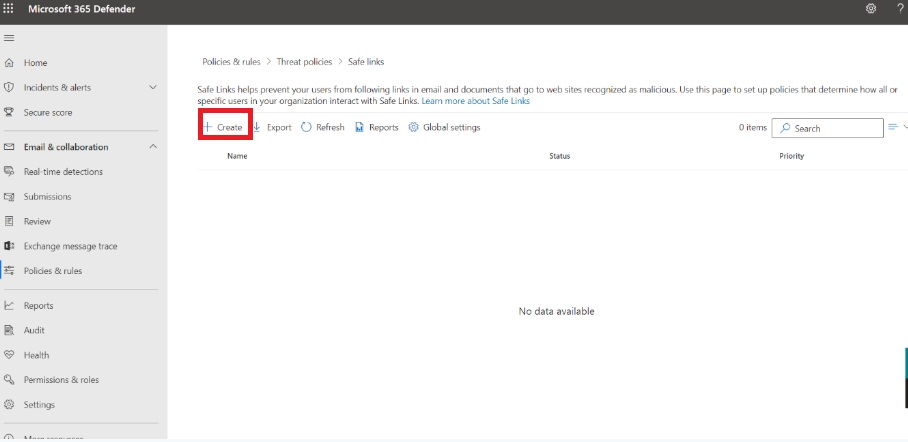Click the Home house icon

coord(9,63)
